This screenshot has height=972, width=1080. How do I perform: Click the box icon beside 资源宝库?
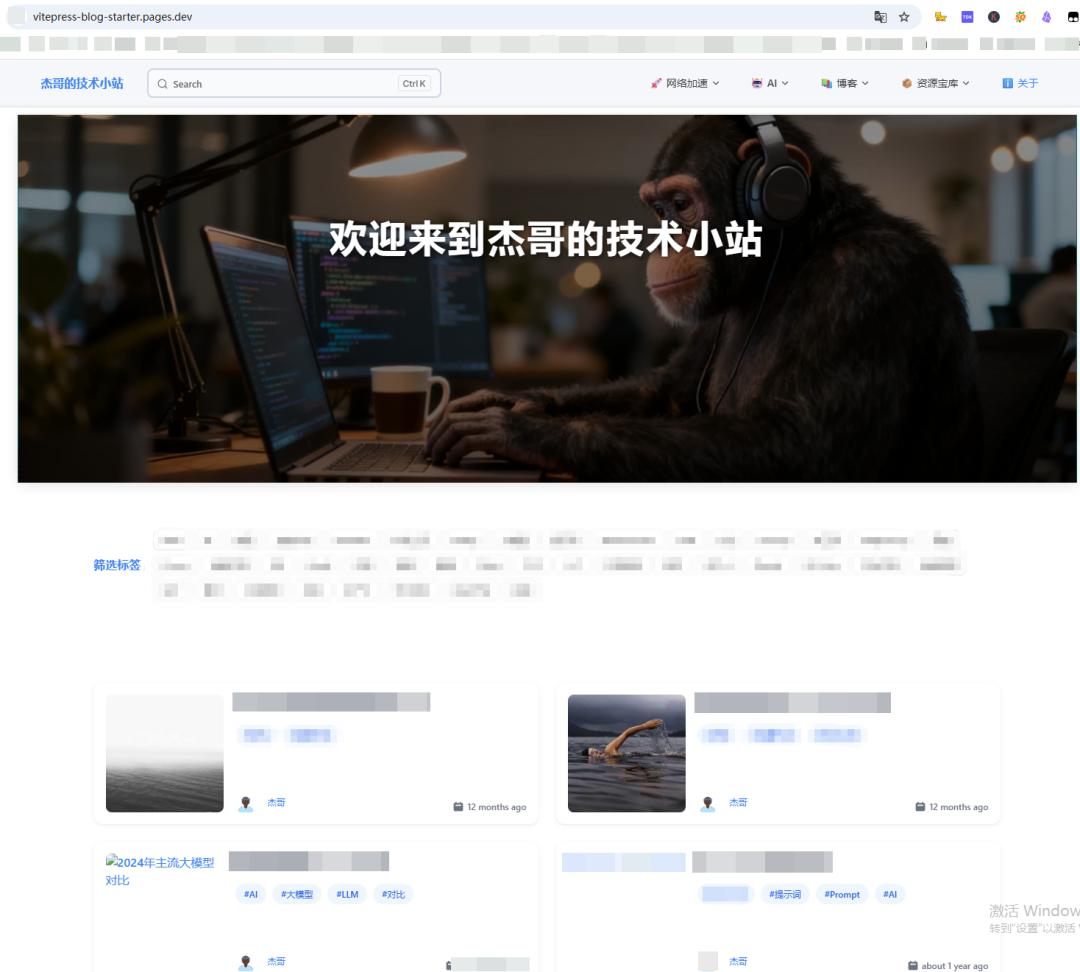coord(905,83)
